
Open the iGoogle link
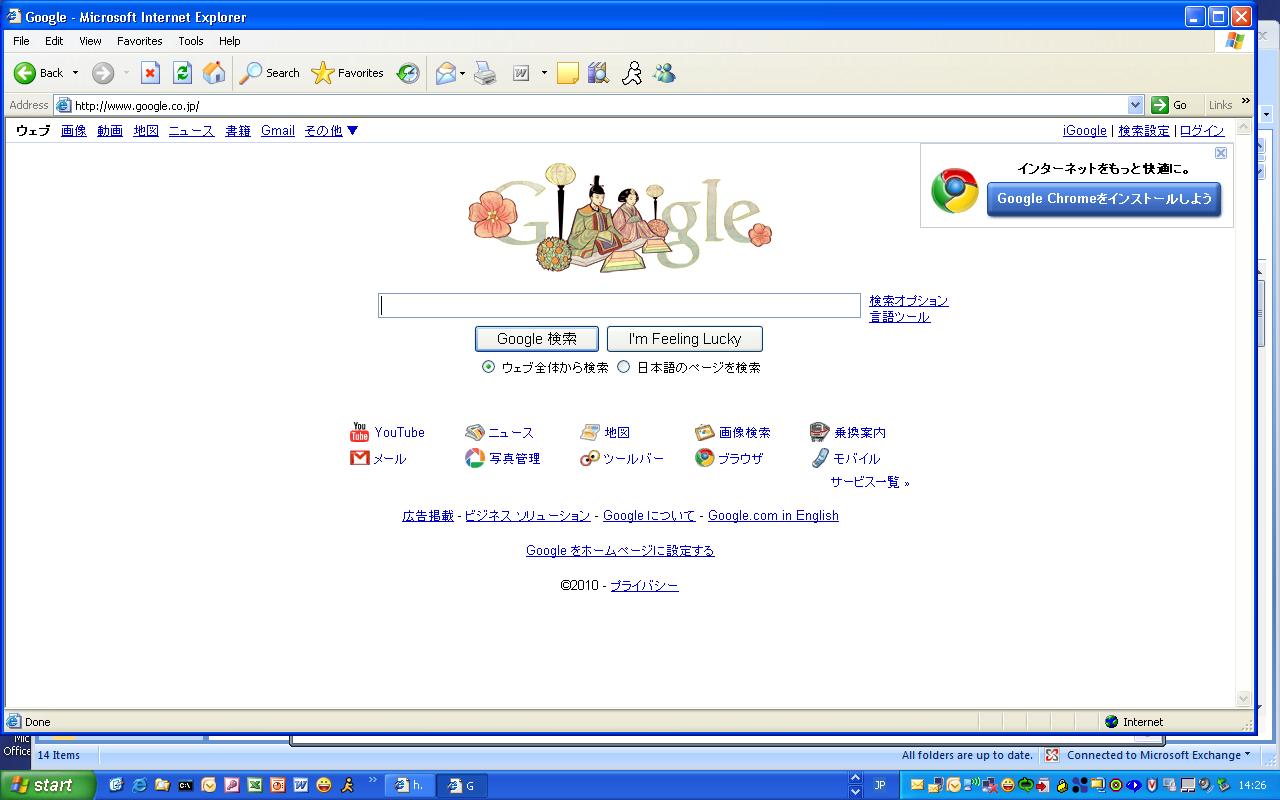(1085, 131)
